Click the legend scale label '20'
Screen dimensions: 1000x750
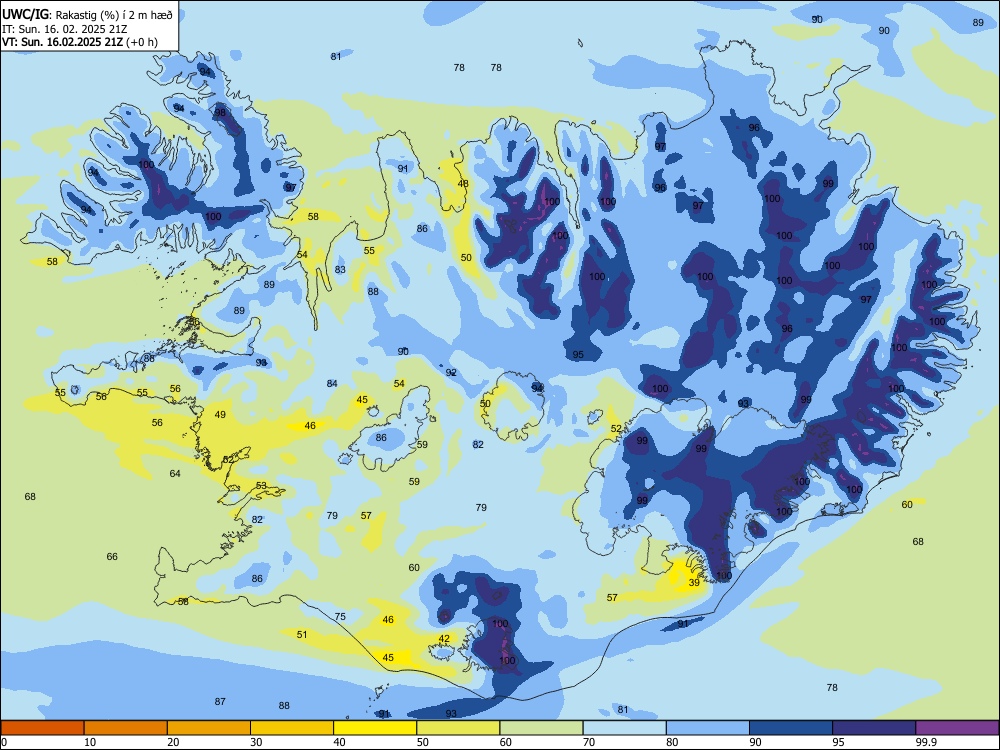click(x=173, y=742)
